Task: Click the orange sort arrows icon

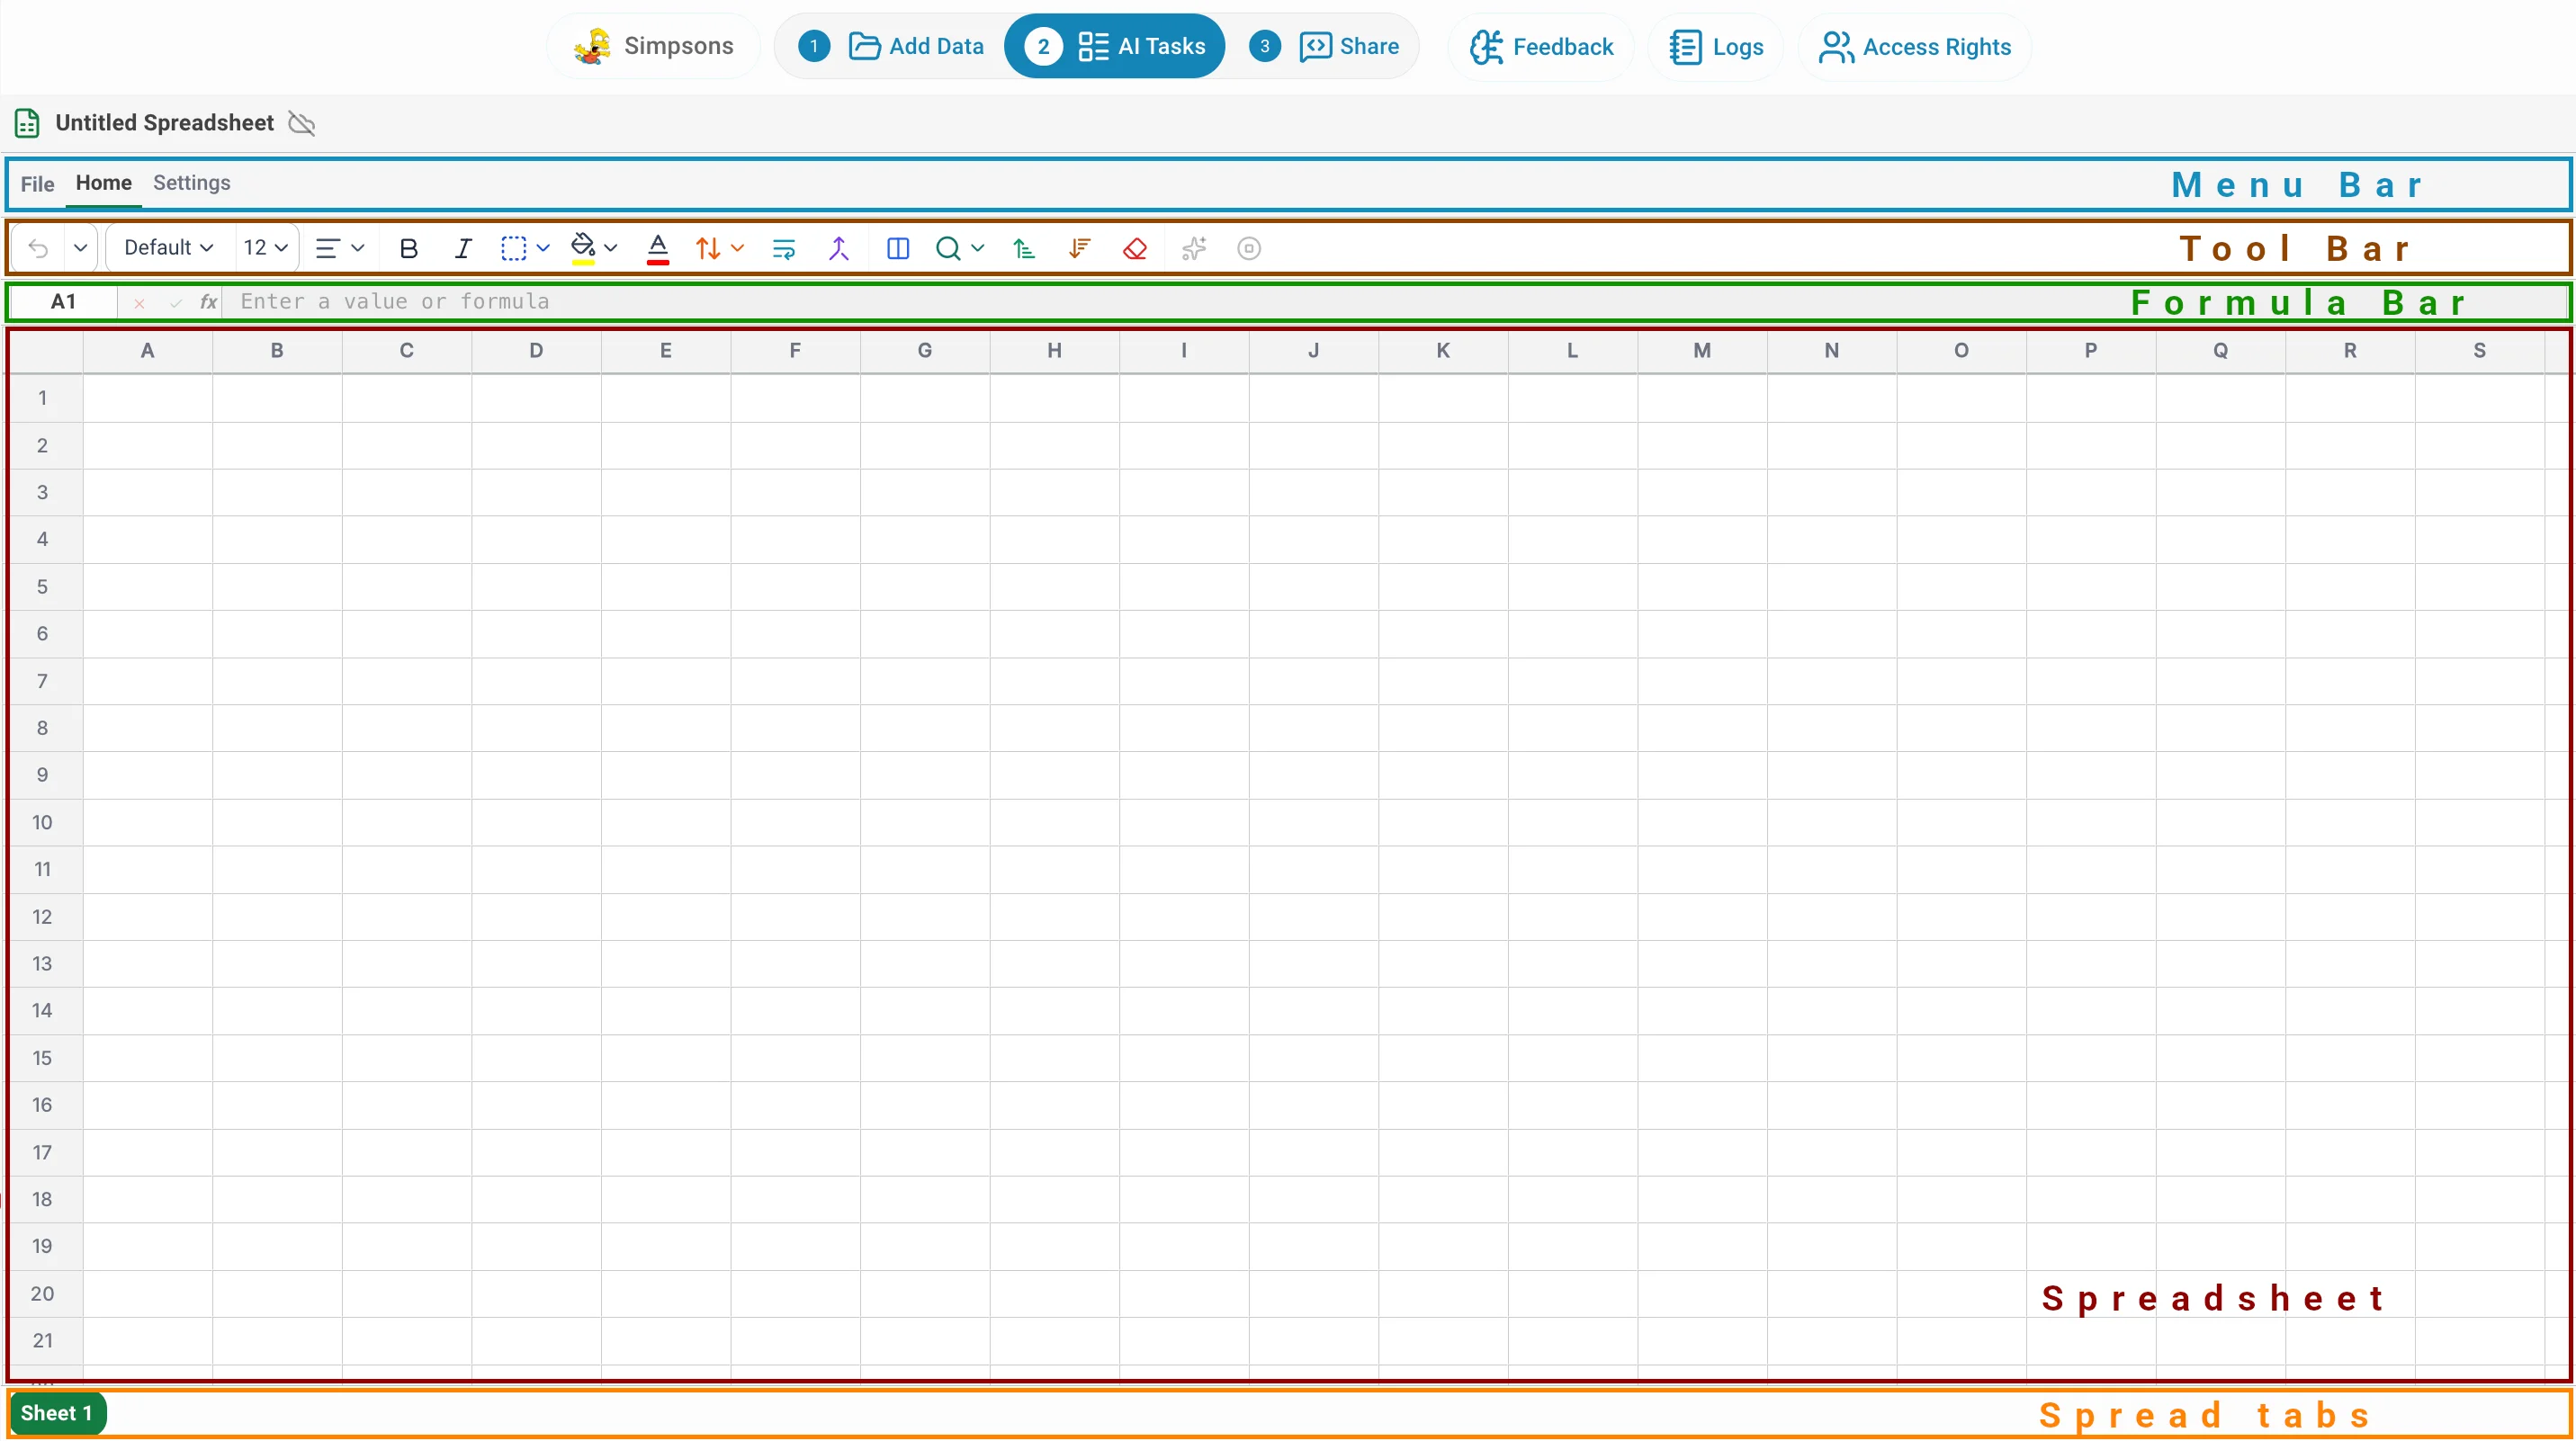Action: coord(708,248)
